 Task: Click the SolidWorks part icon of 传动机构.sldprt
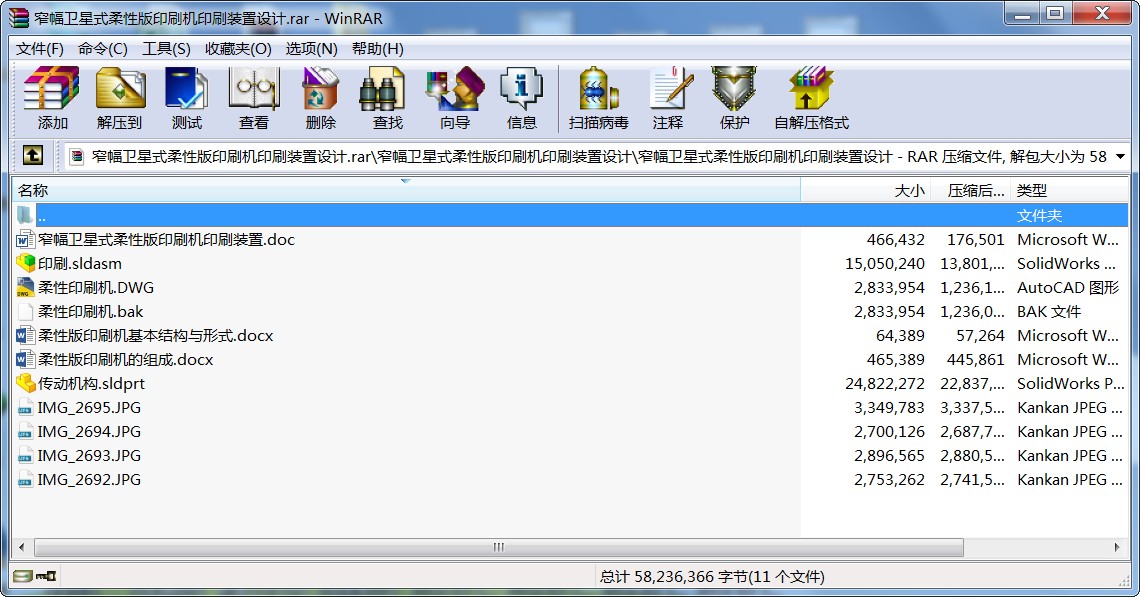[x=25, y=383]
